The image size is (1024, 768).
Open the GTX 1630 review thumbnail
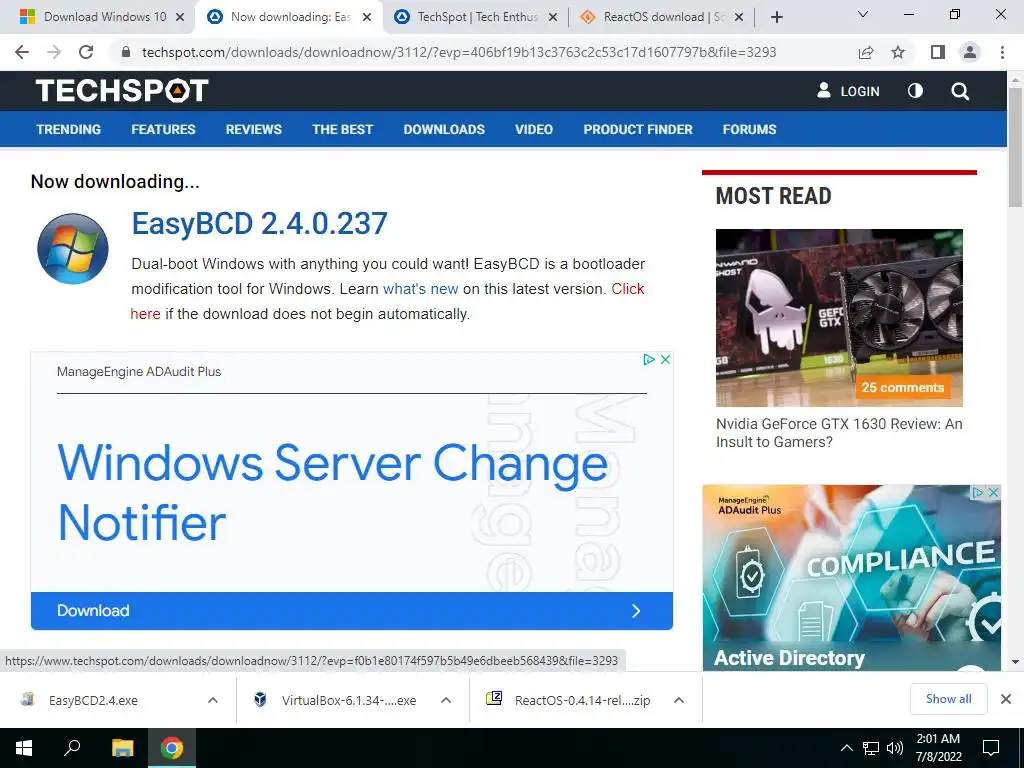tap(839, 317)
